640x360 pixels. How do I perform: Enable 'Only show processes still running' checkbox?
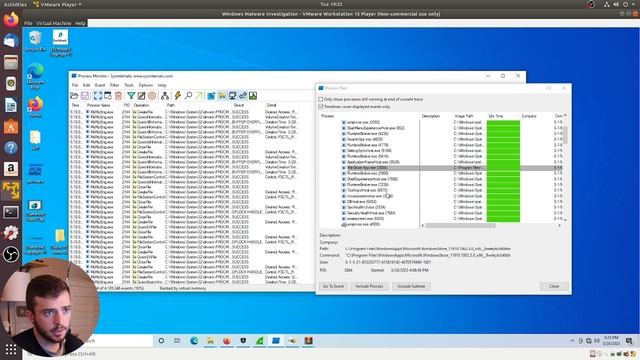(321, 99)
